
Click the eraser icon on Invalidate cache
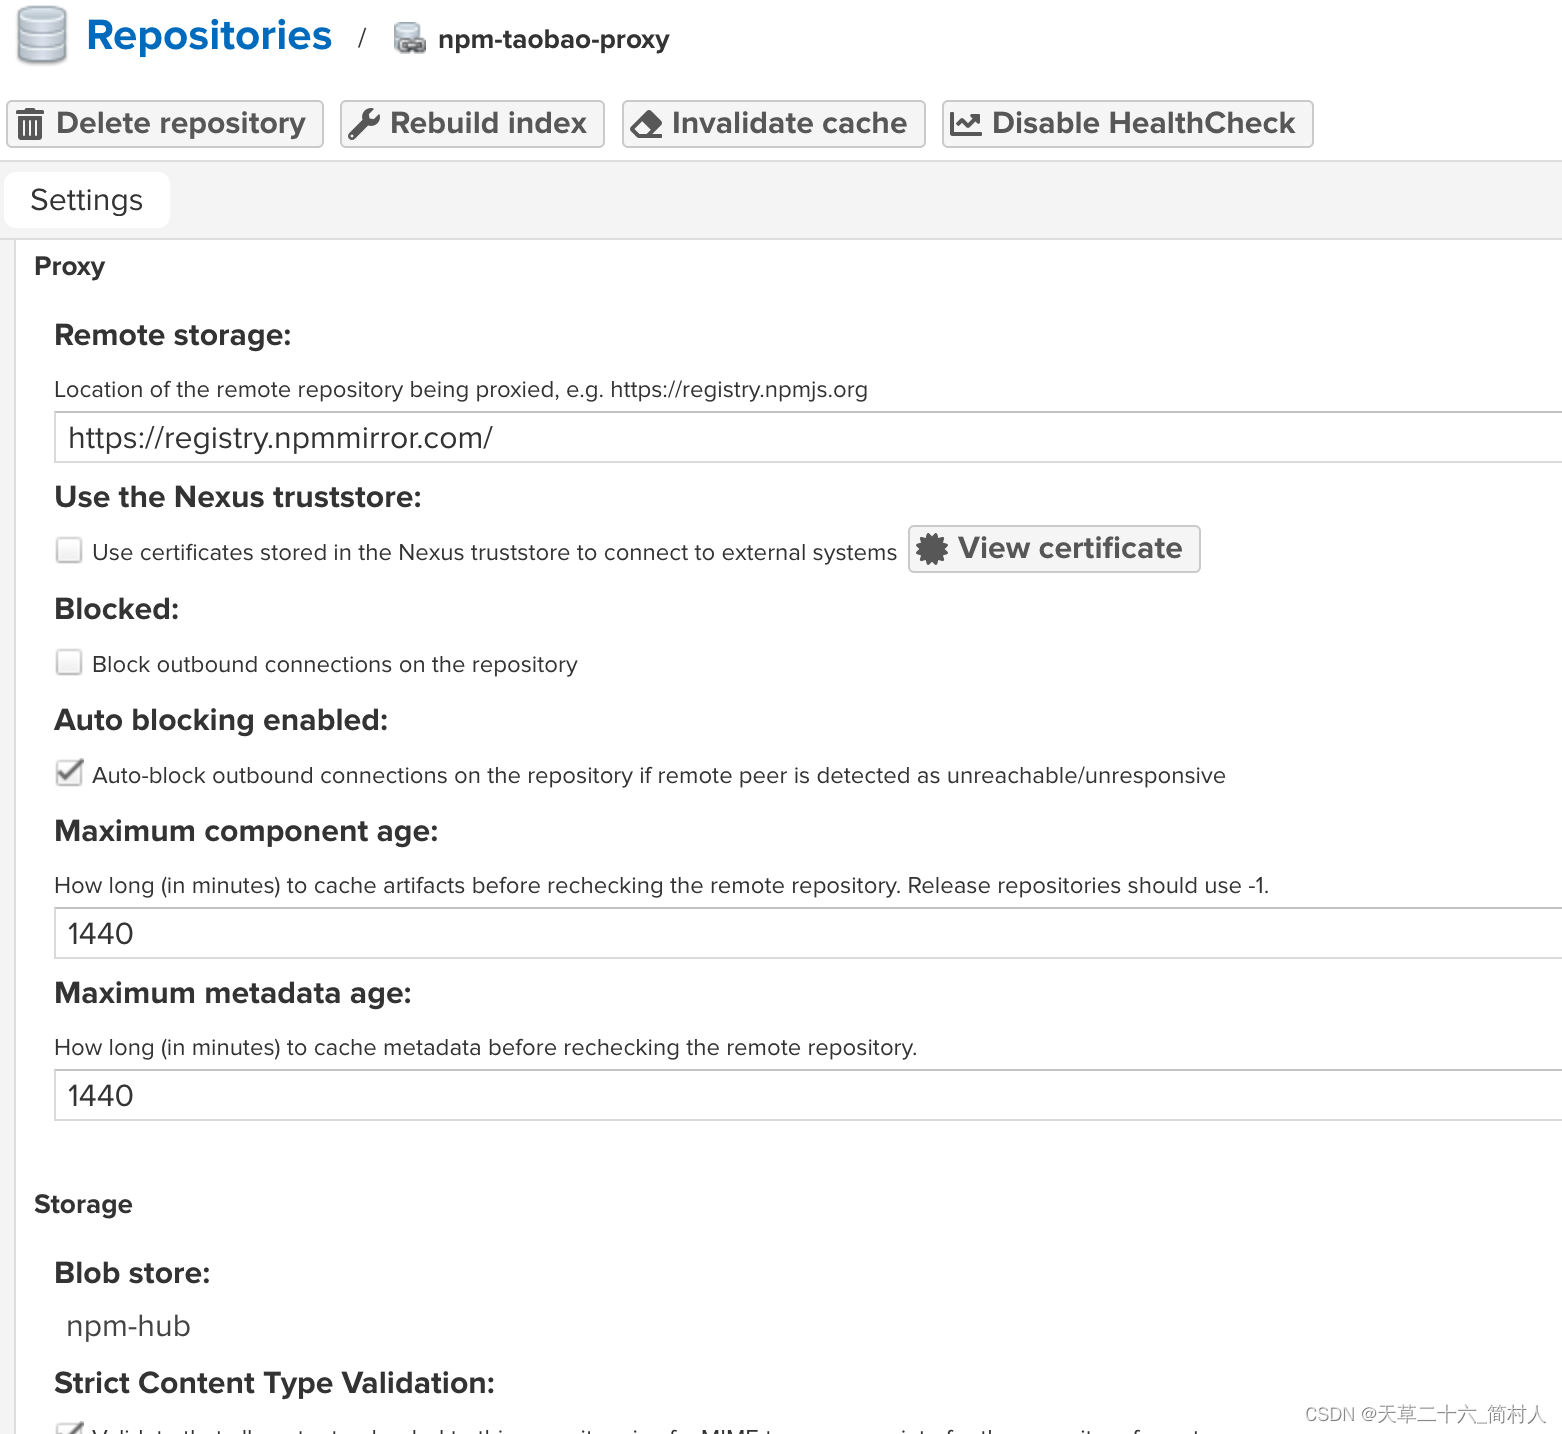tap(647, 124)
